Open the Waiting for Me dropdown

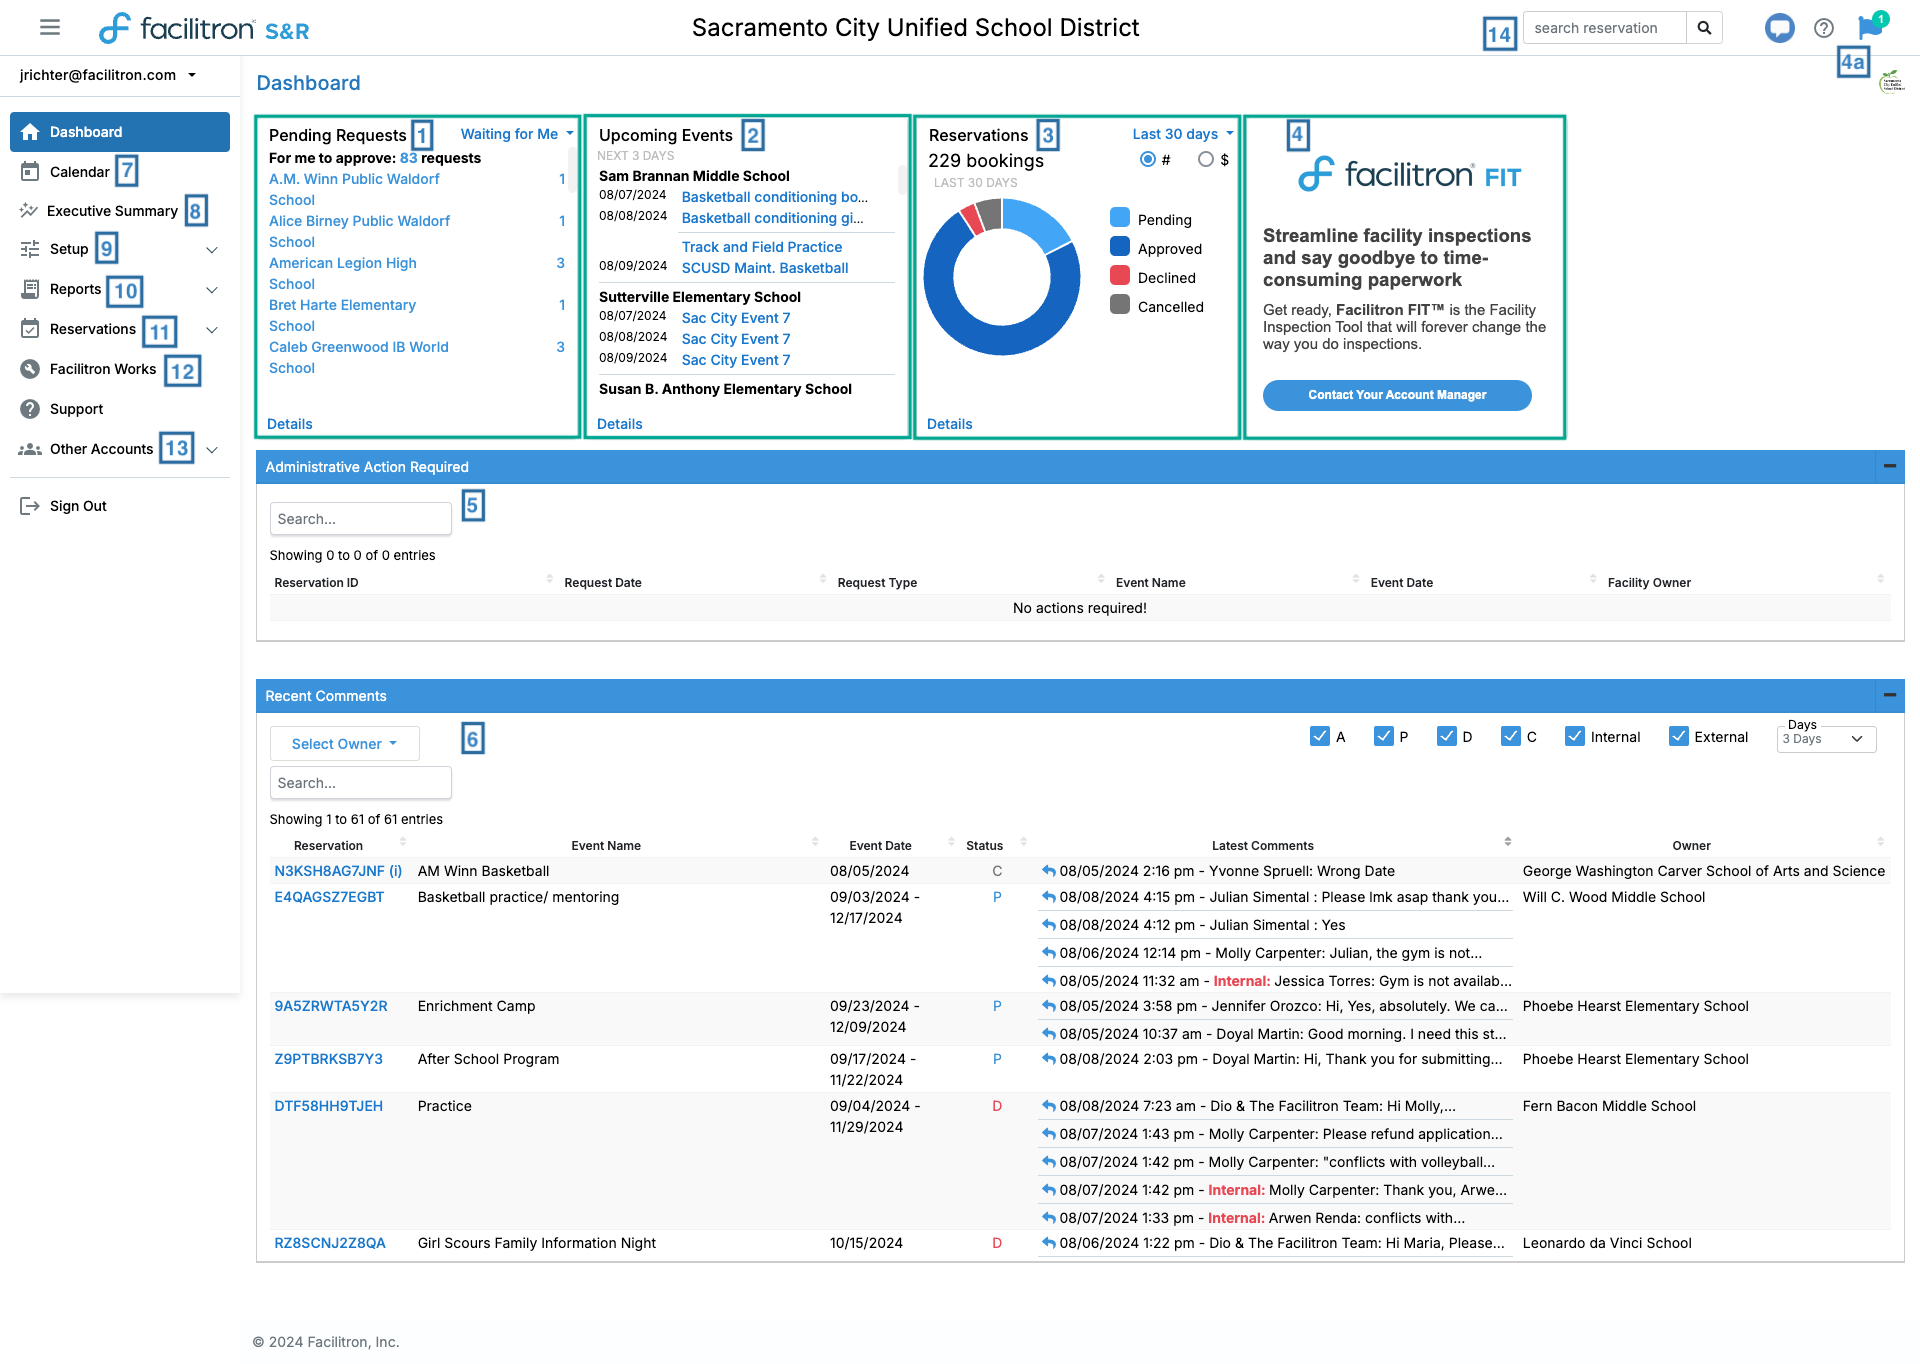click(x=515, y=133)
